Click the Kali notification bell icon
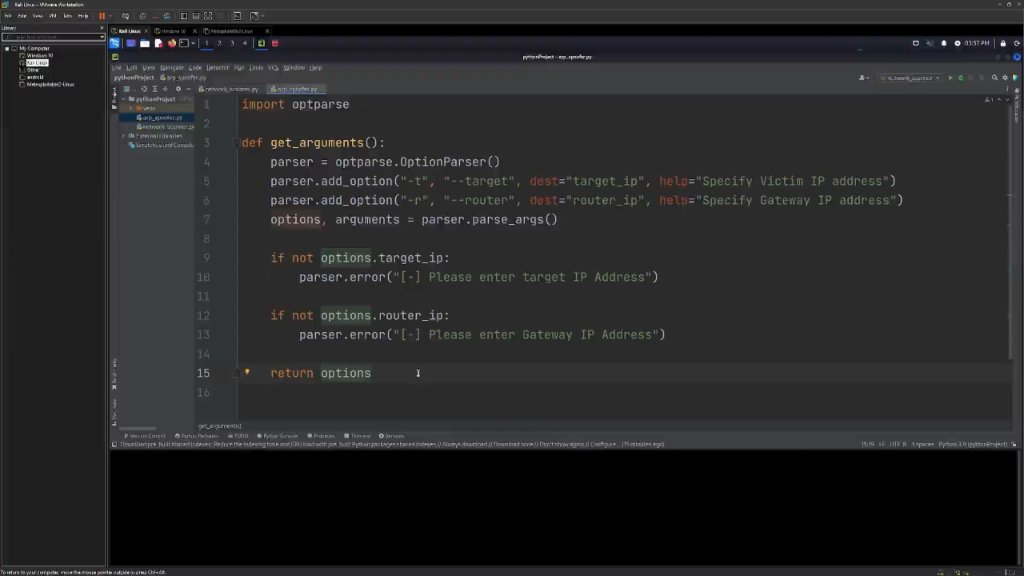The width and height of the screenshot is (1024, 576). tap(944, 43)
